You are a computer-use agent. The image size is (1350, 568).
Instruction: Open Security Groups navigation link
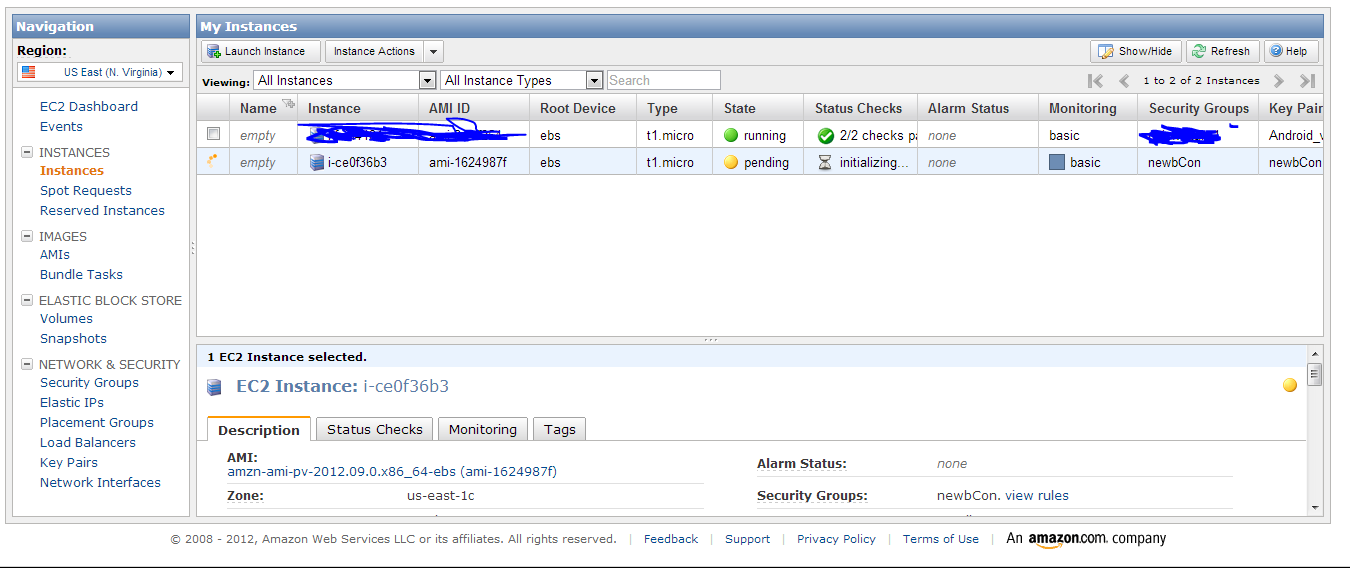(89, 382)
